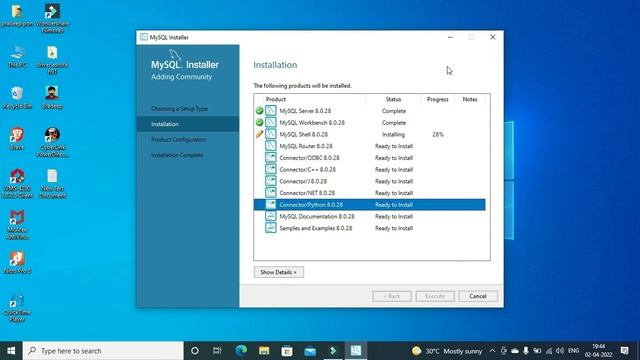Click the 19:44 clock and date
The image size is (640, 360).
(598, 351)
